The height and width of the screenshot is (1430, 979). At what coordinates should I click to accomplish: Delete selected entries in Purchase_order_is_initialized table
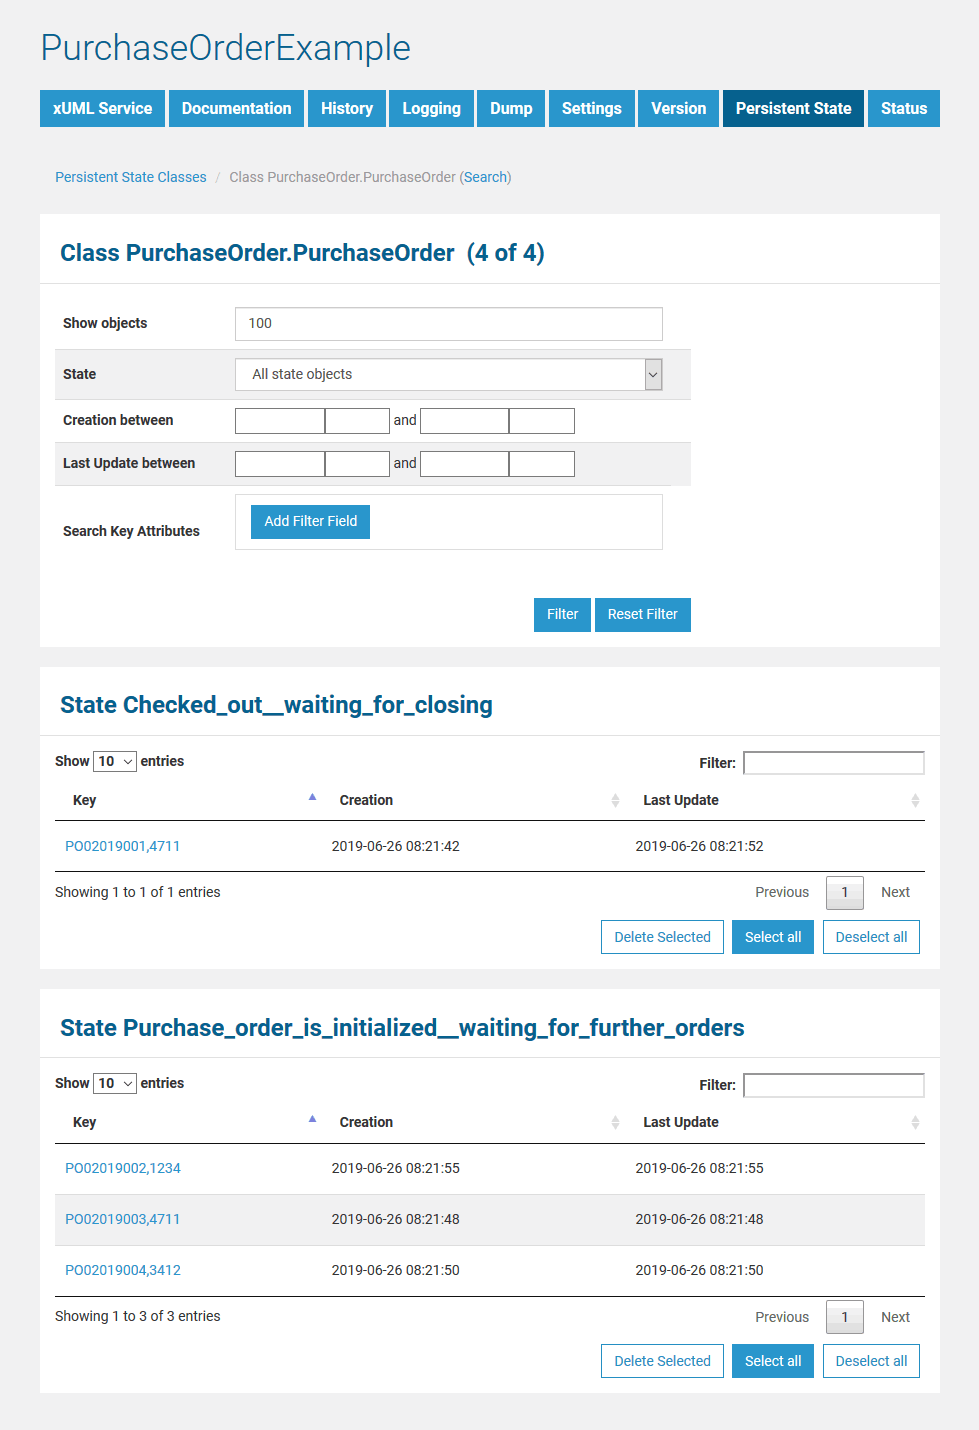click(x=662, y=1361)
